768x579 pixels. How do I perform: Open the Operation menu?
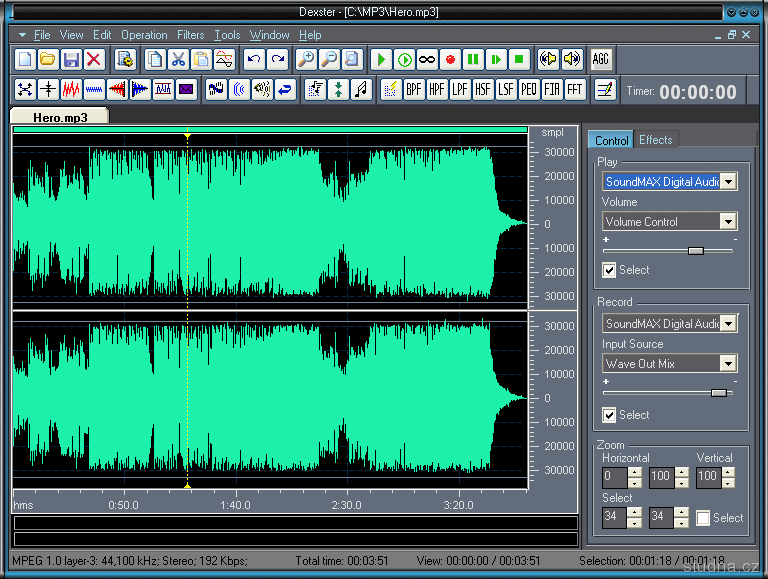pos(144,35)
